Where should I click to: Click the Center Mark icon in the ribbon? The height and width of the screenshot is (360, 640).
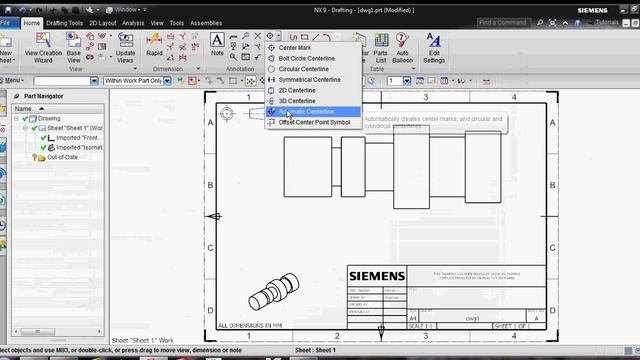coord(270,36)
